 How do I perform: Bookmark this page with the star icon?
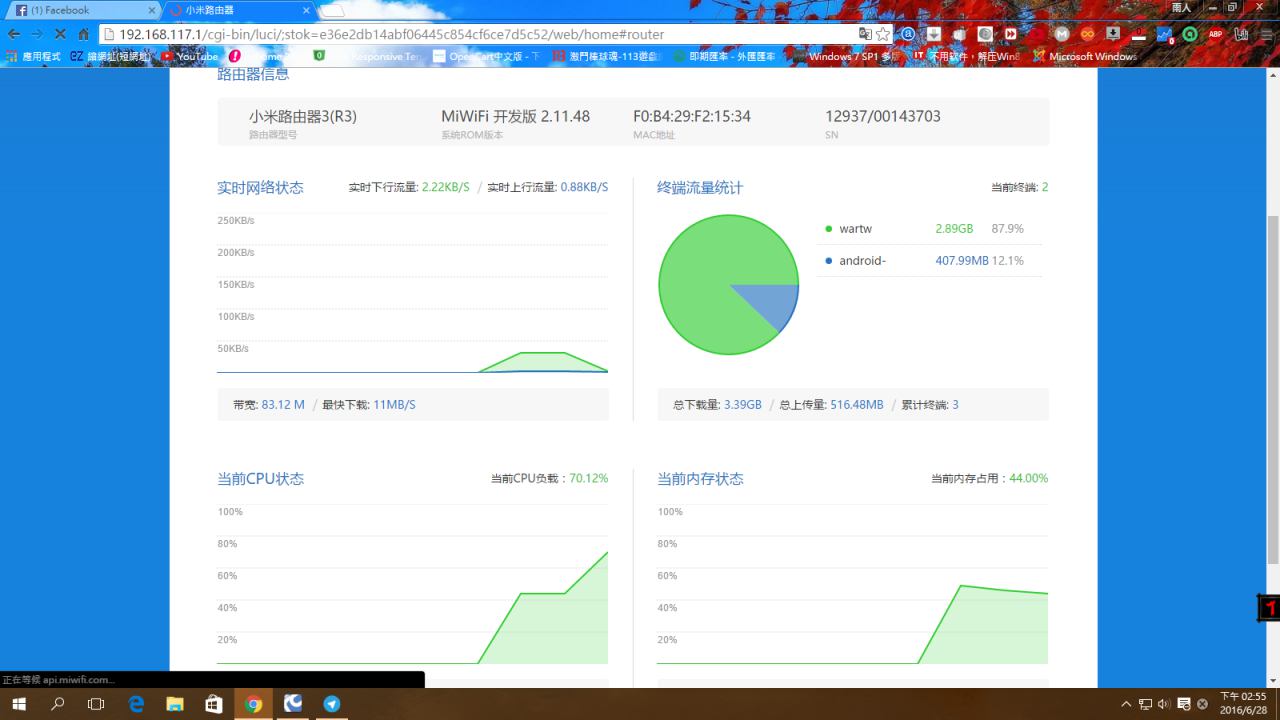pyautogui.click(x=883, y=34)
